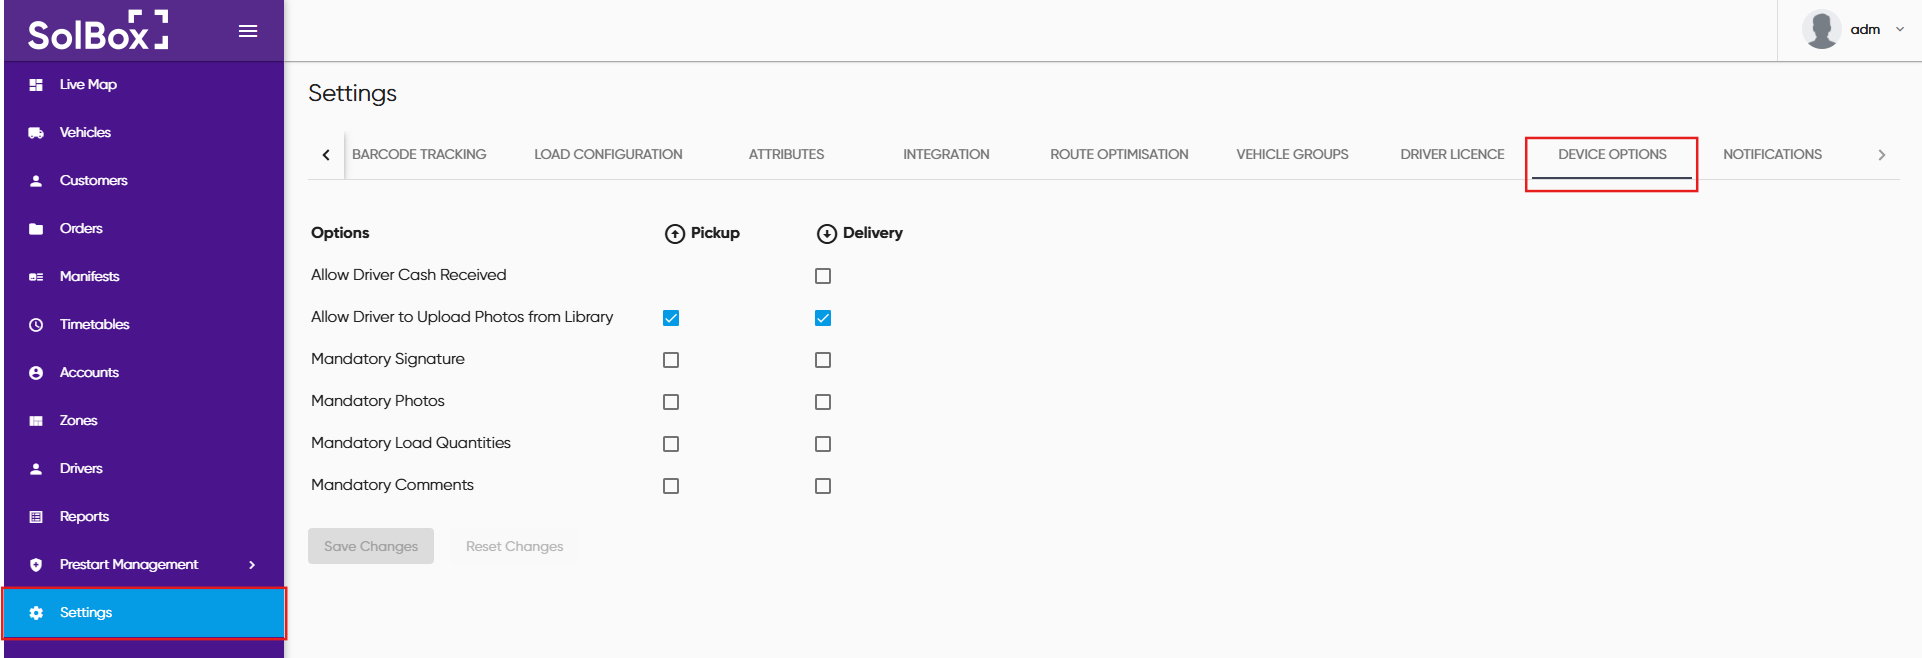This screenshot has height=658, width=1922.
Task: Select the Orders folder icon
Action: pos(36,229)
